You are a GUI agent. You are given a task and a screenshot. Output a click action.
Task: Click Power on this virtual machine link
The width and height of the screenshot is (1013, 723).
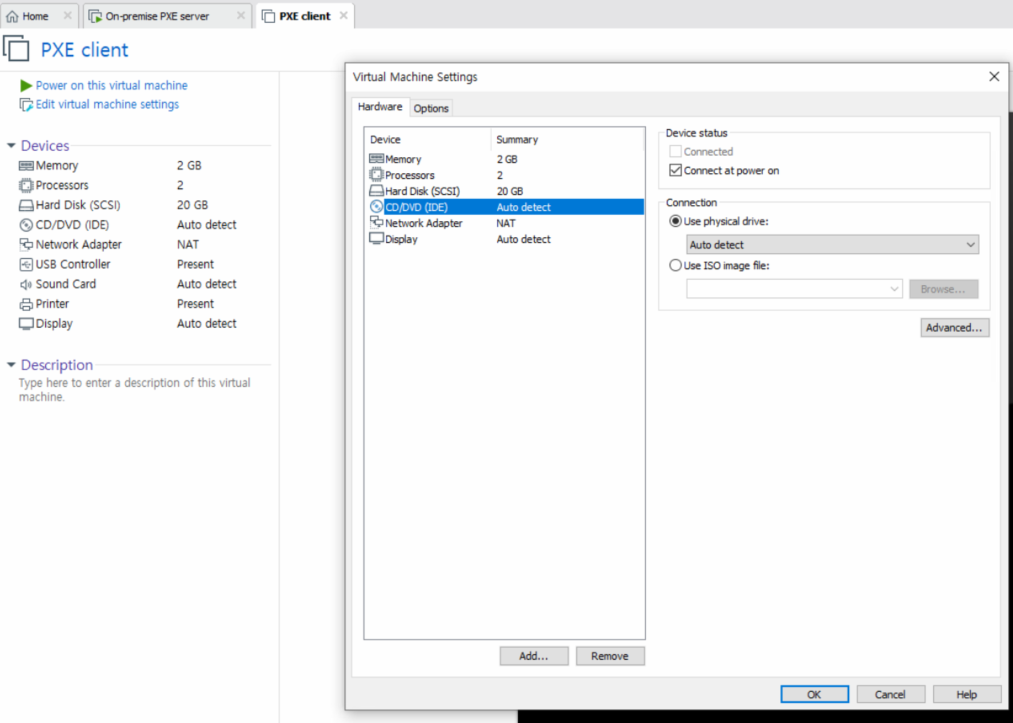[112, 85]
